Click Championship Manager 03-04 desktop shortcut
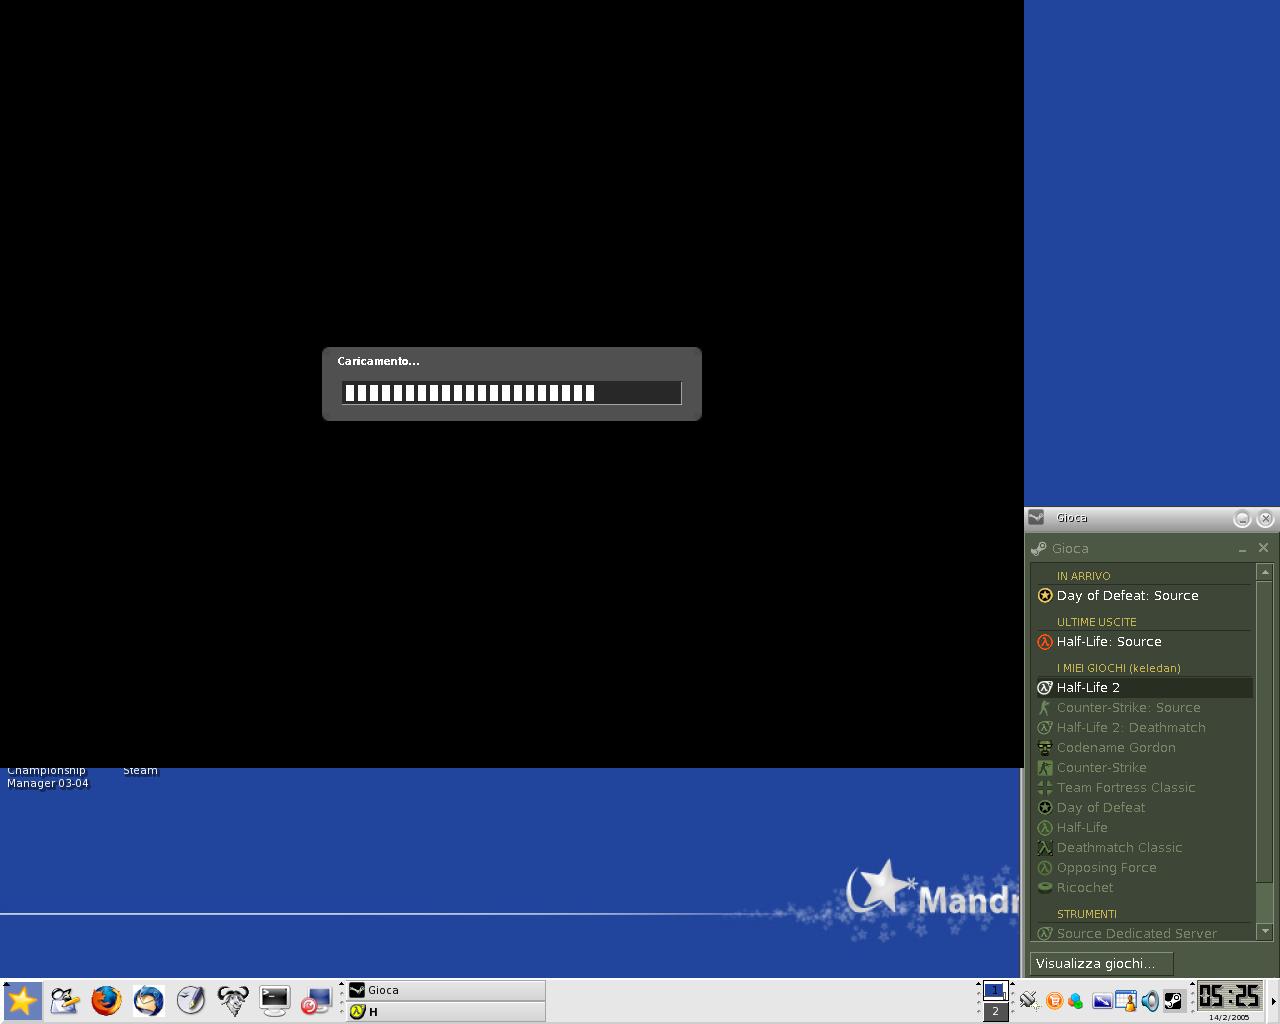Viewport: 1280px width, 1024px height. pos(48,777)
